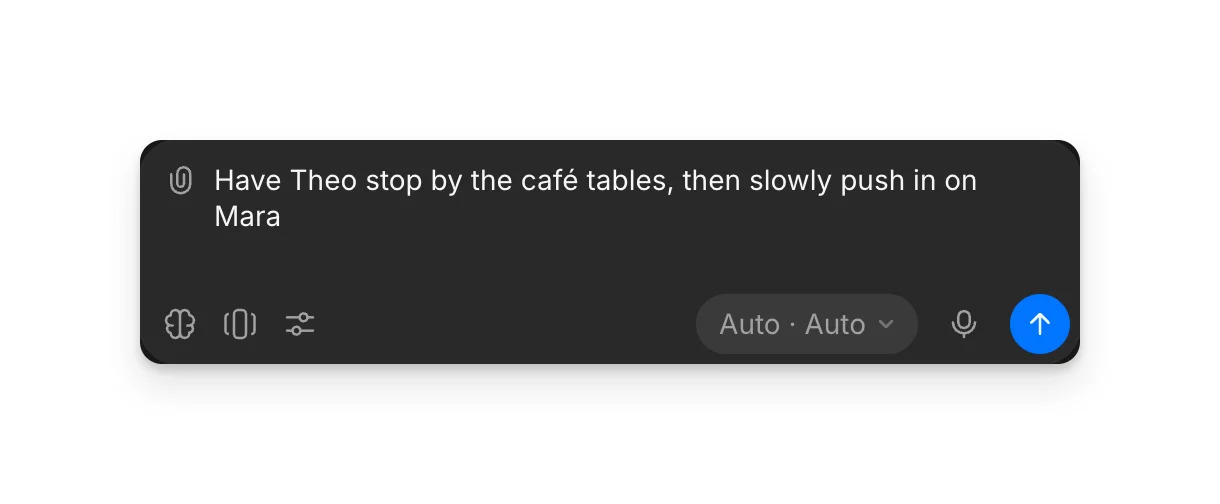This screenshot has height=504, width=1220.
Task: Open the Auto · Auto model selector
Action: [x=807, y=324]
